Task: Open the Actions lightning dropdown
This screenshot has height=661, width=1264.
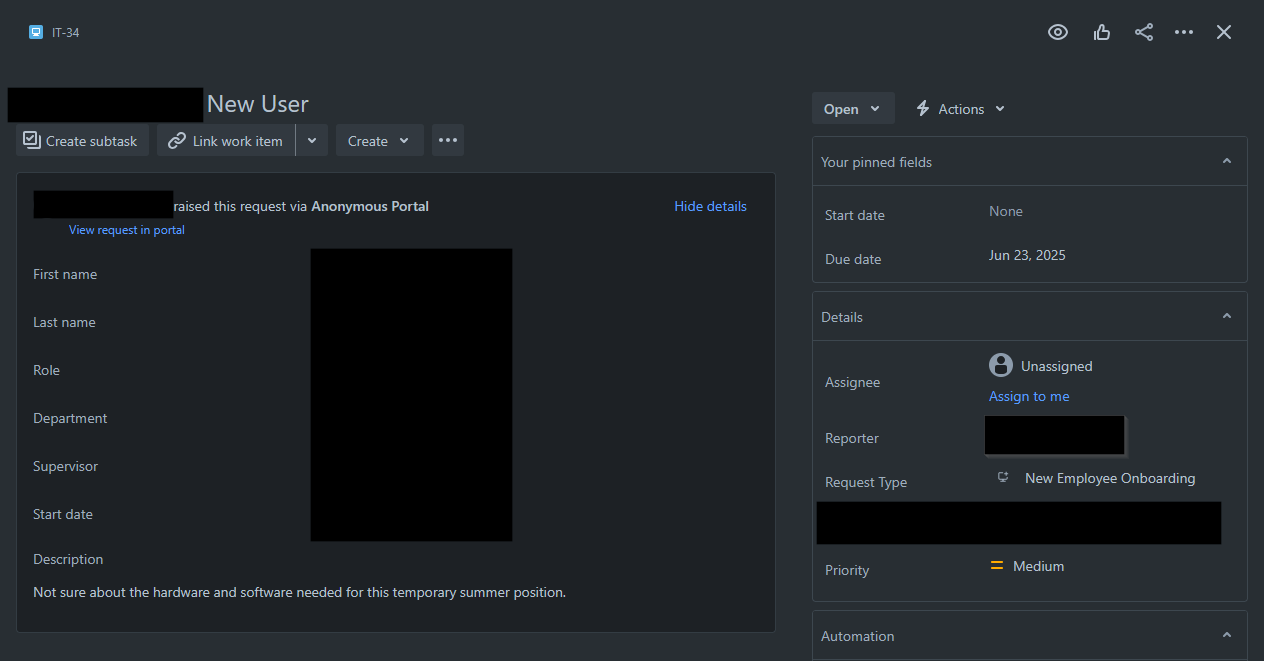Action: coord(961,109)
